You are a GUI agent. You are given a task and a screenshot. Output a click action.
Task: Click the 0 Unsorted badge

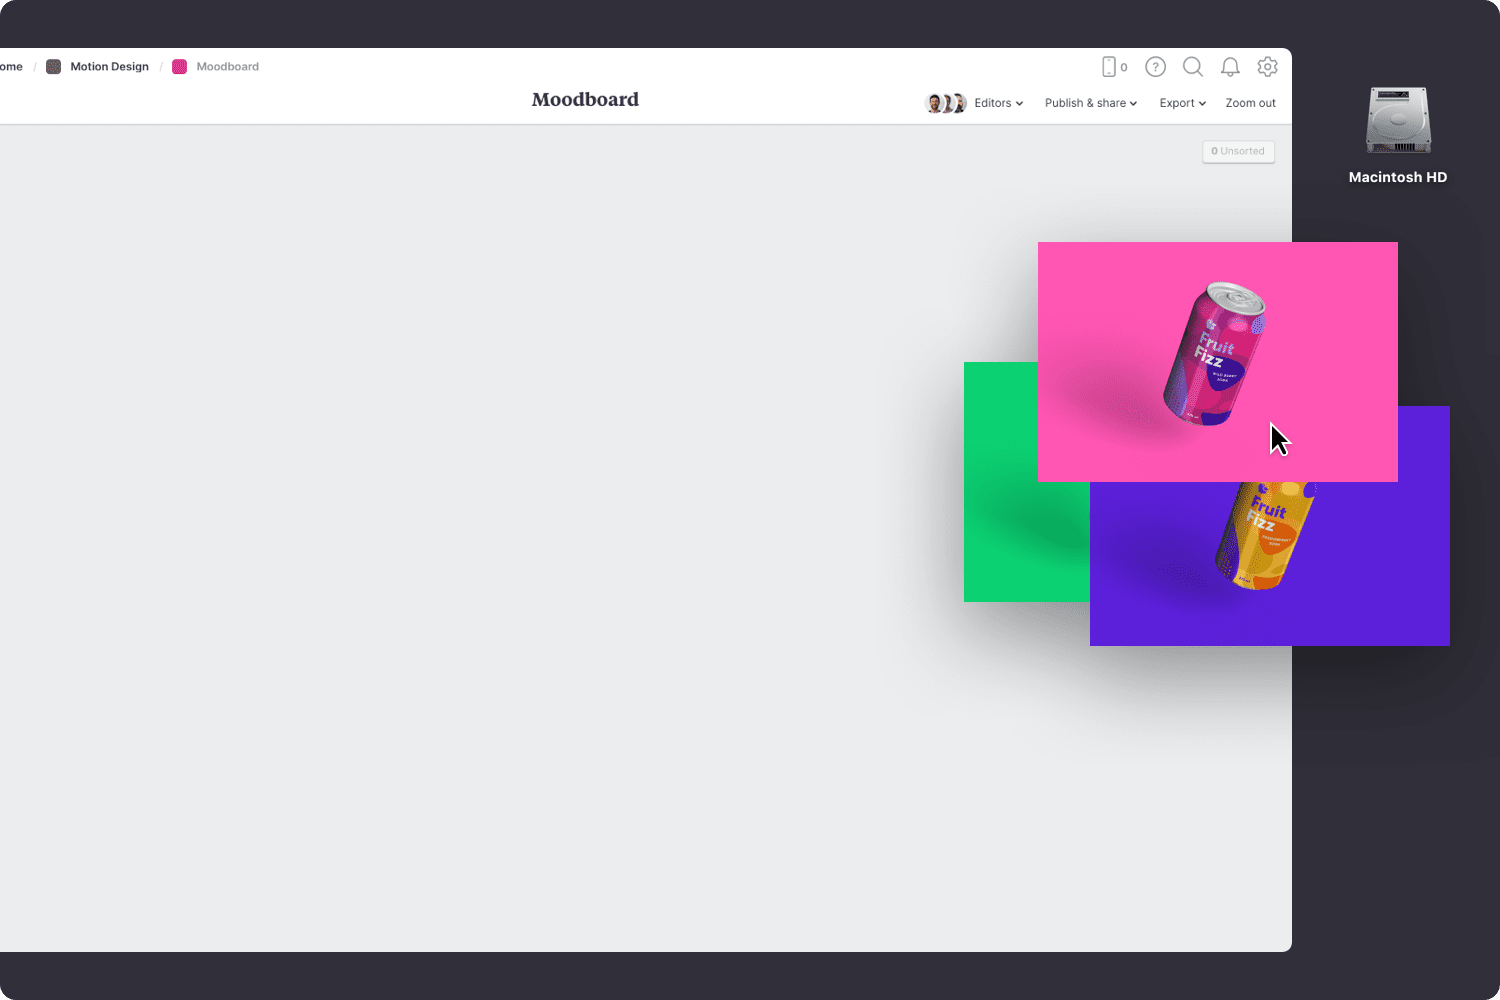tap(1238, 151)
